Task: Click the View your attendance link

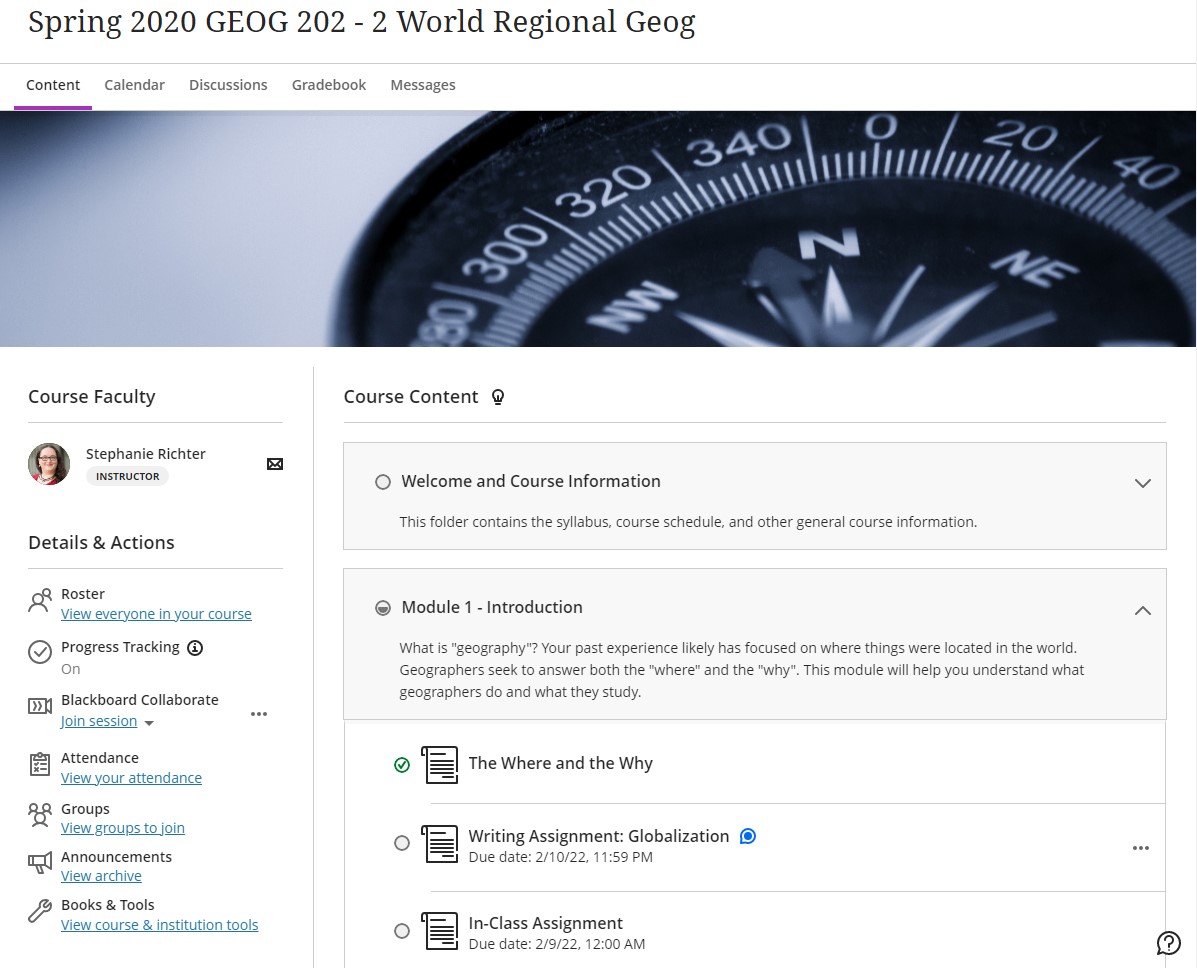Action: coord(131,778)
